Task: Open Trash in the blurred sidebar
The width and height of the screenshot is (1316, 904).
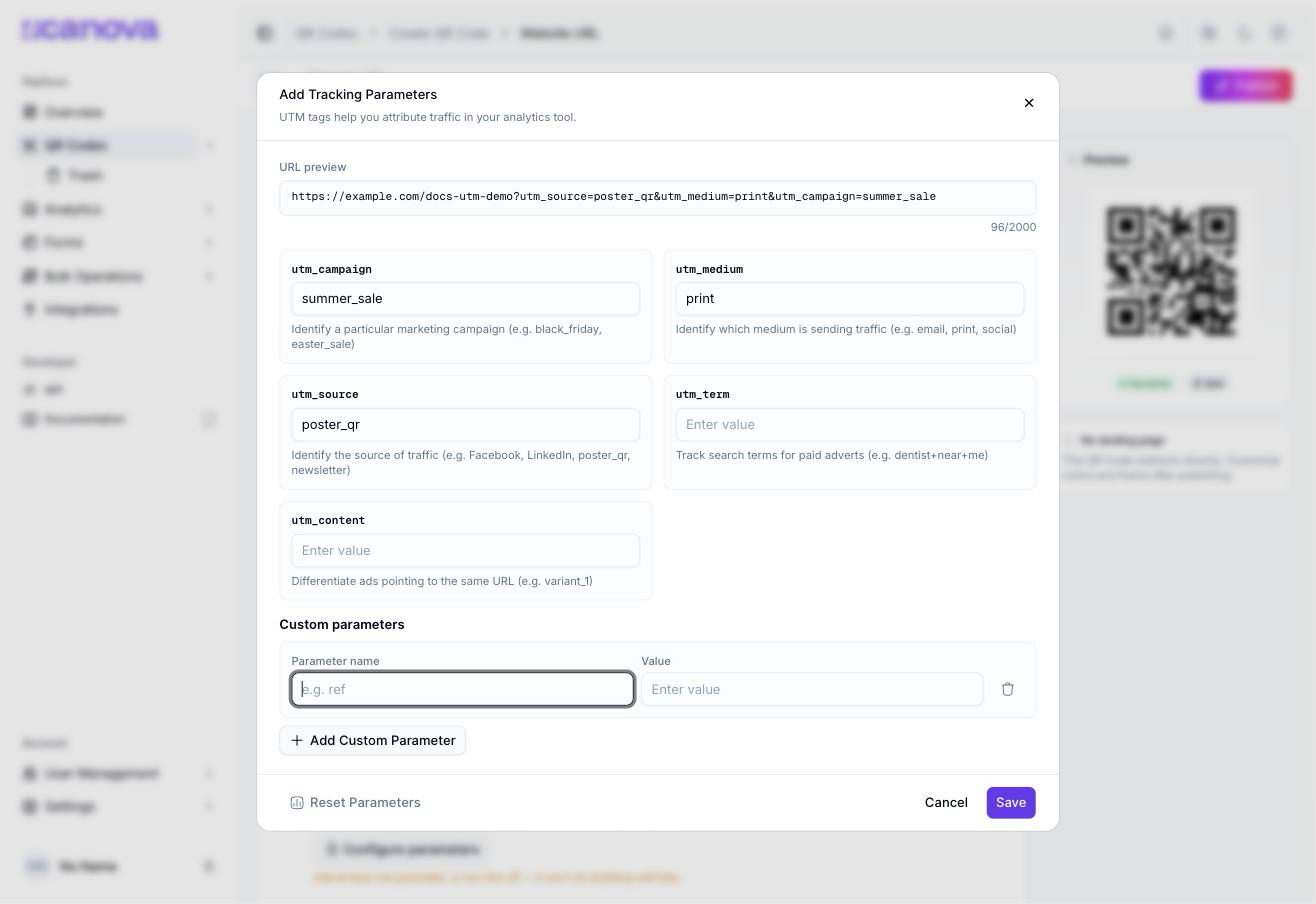Action: (x=85, y=175)
